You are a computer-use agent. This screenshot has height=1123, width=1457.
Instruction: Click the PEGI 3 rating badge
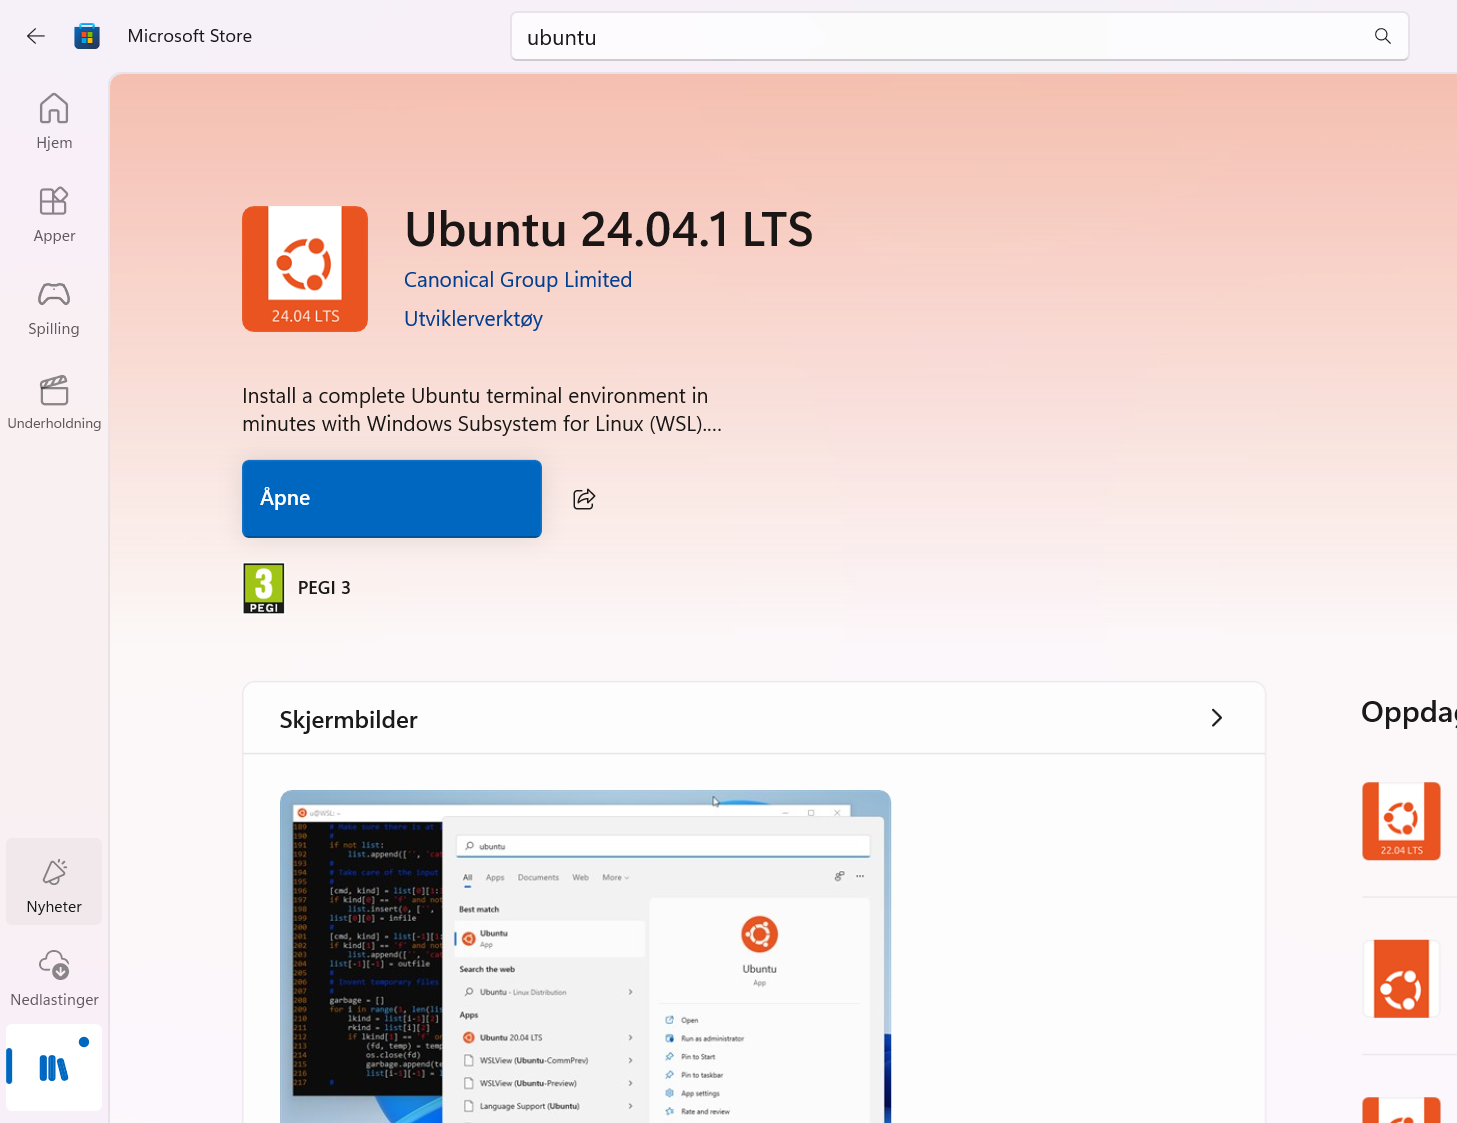coord(264,588)
